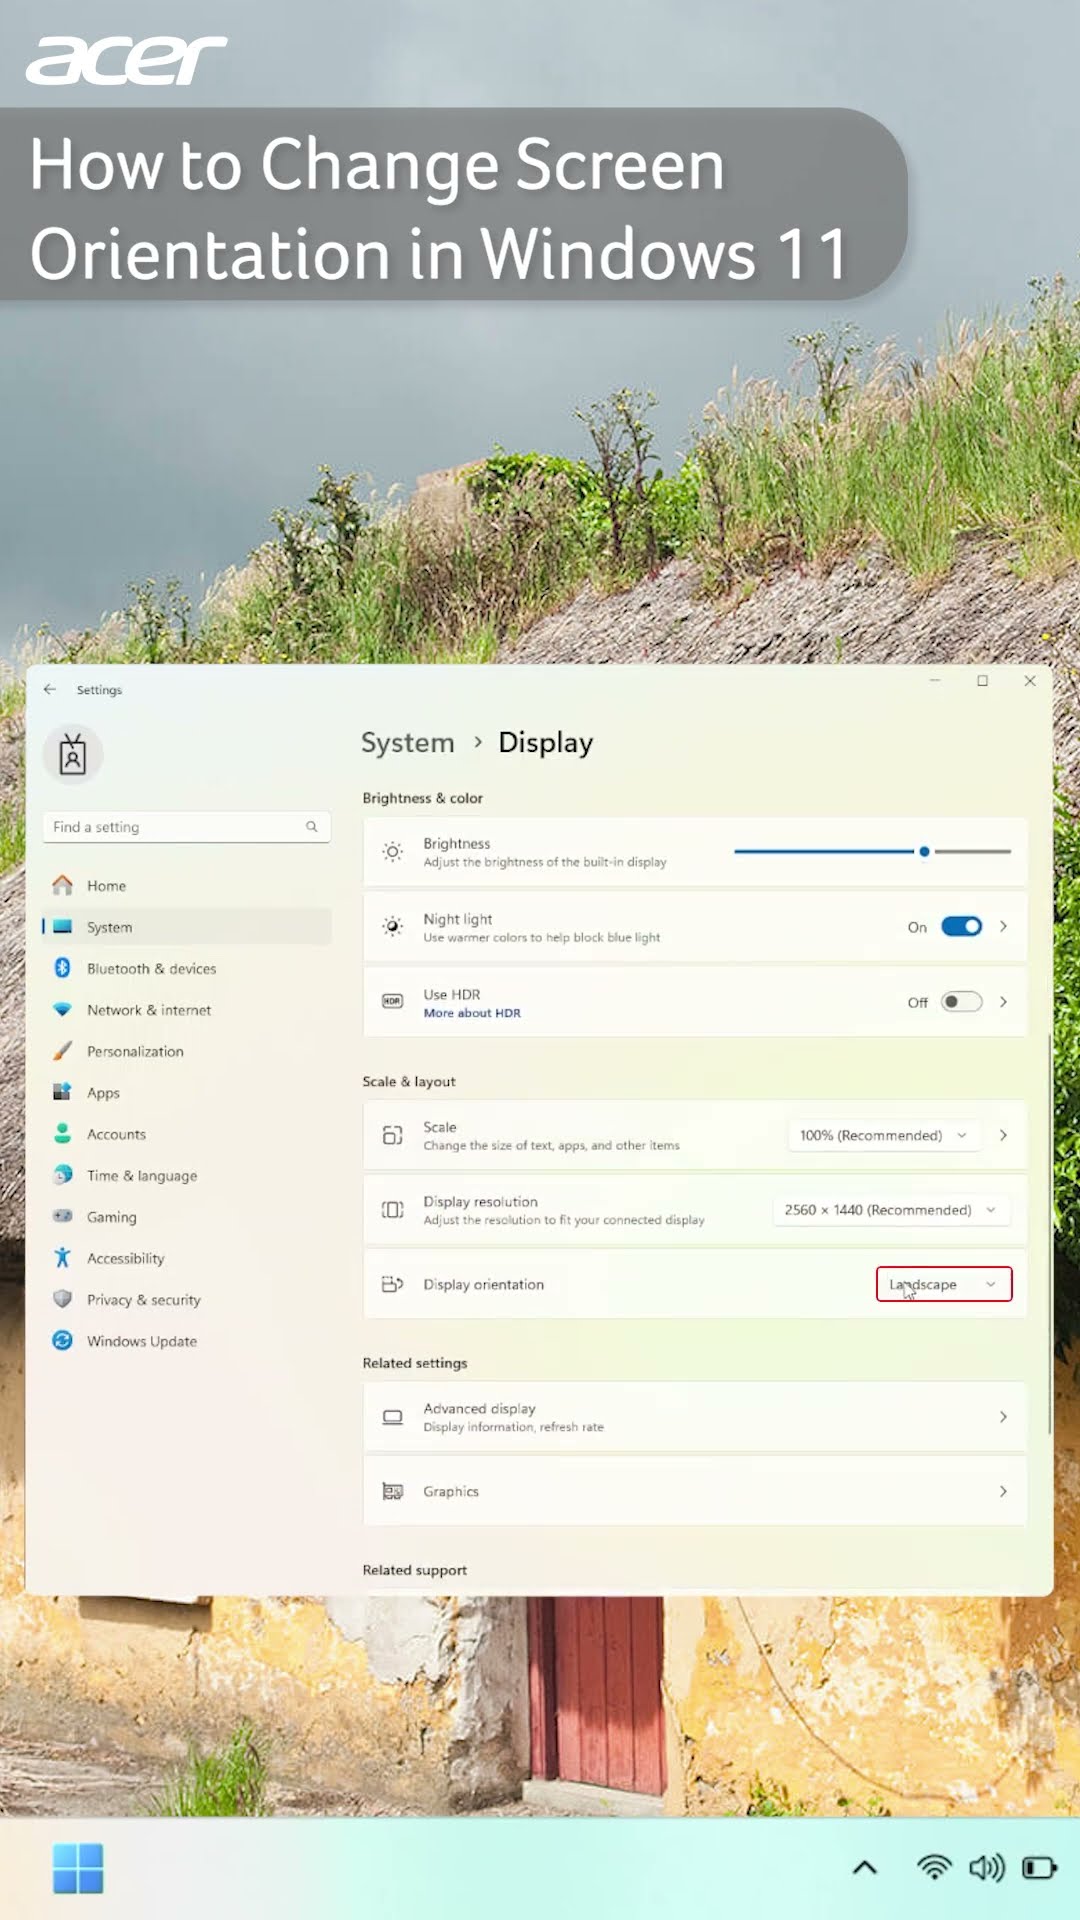The width and height of the screenshot is (1080, 1920).
Task: Click the Brightness sun icon
Action: click(x=393, y=852)
